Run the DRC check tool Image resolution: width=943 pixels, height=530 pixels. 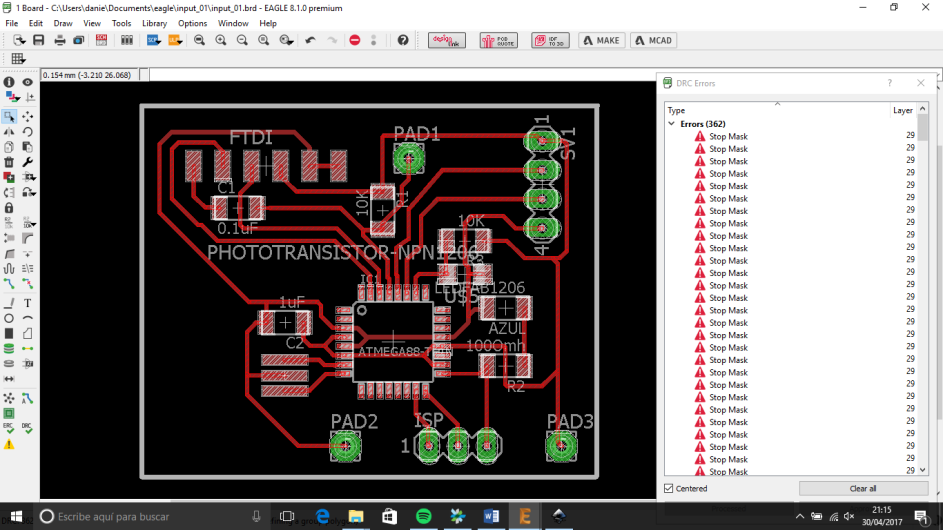pos(28,428)
